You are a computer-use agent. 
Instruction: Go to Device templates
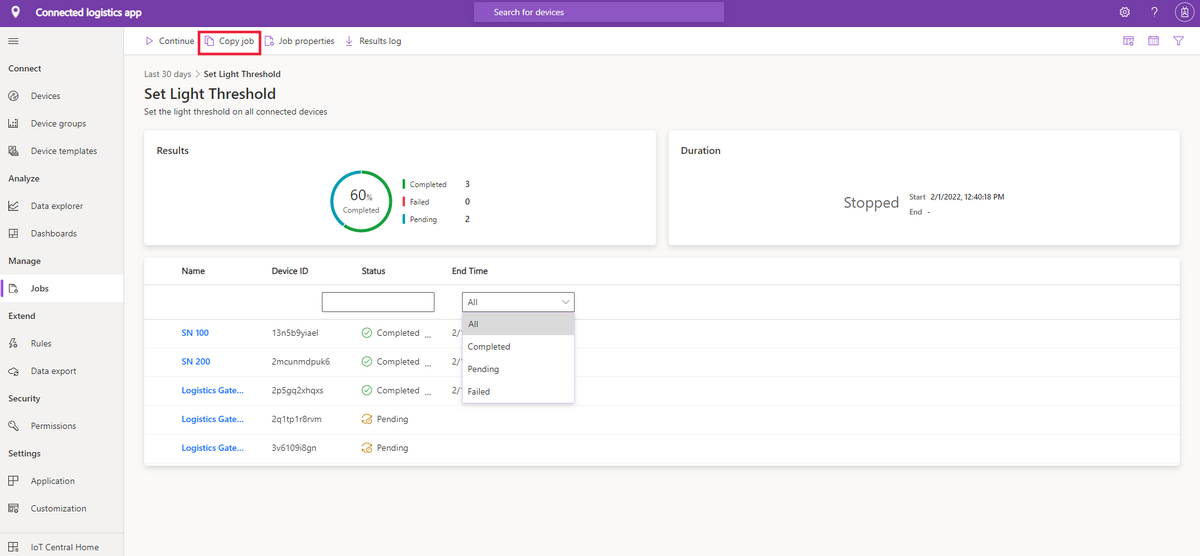click(62, 151)
